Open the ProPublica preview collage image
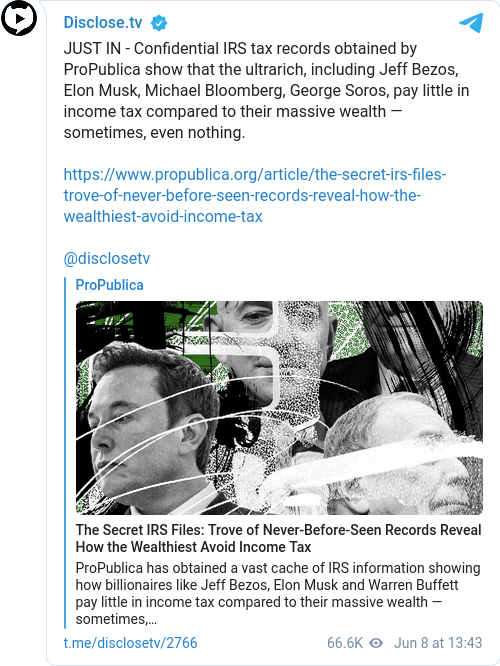The image size is (500, 666). [279, 408]
